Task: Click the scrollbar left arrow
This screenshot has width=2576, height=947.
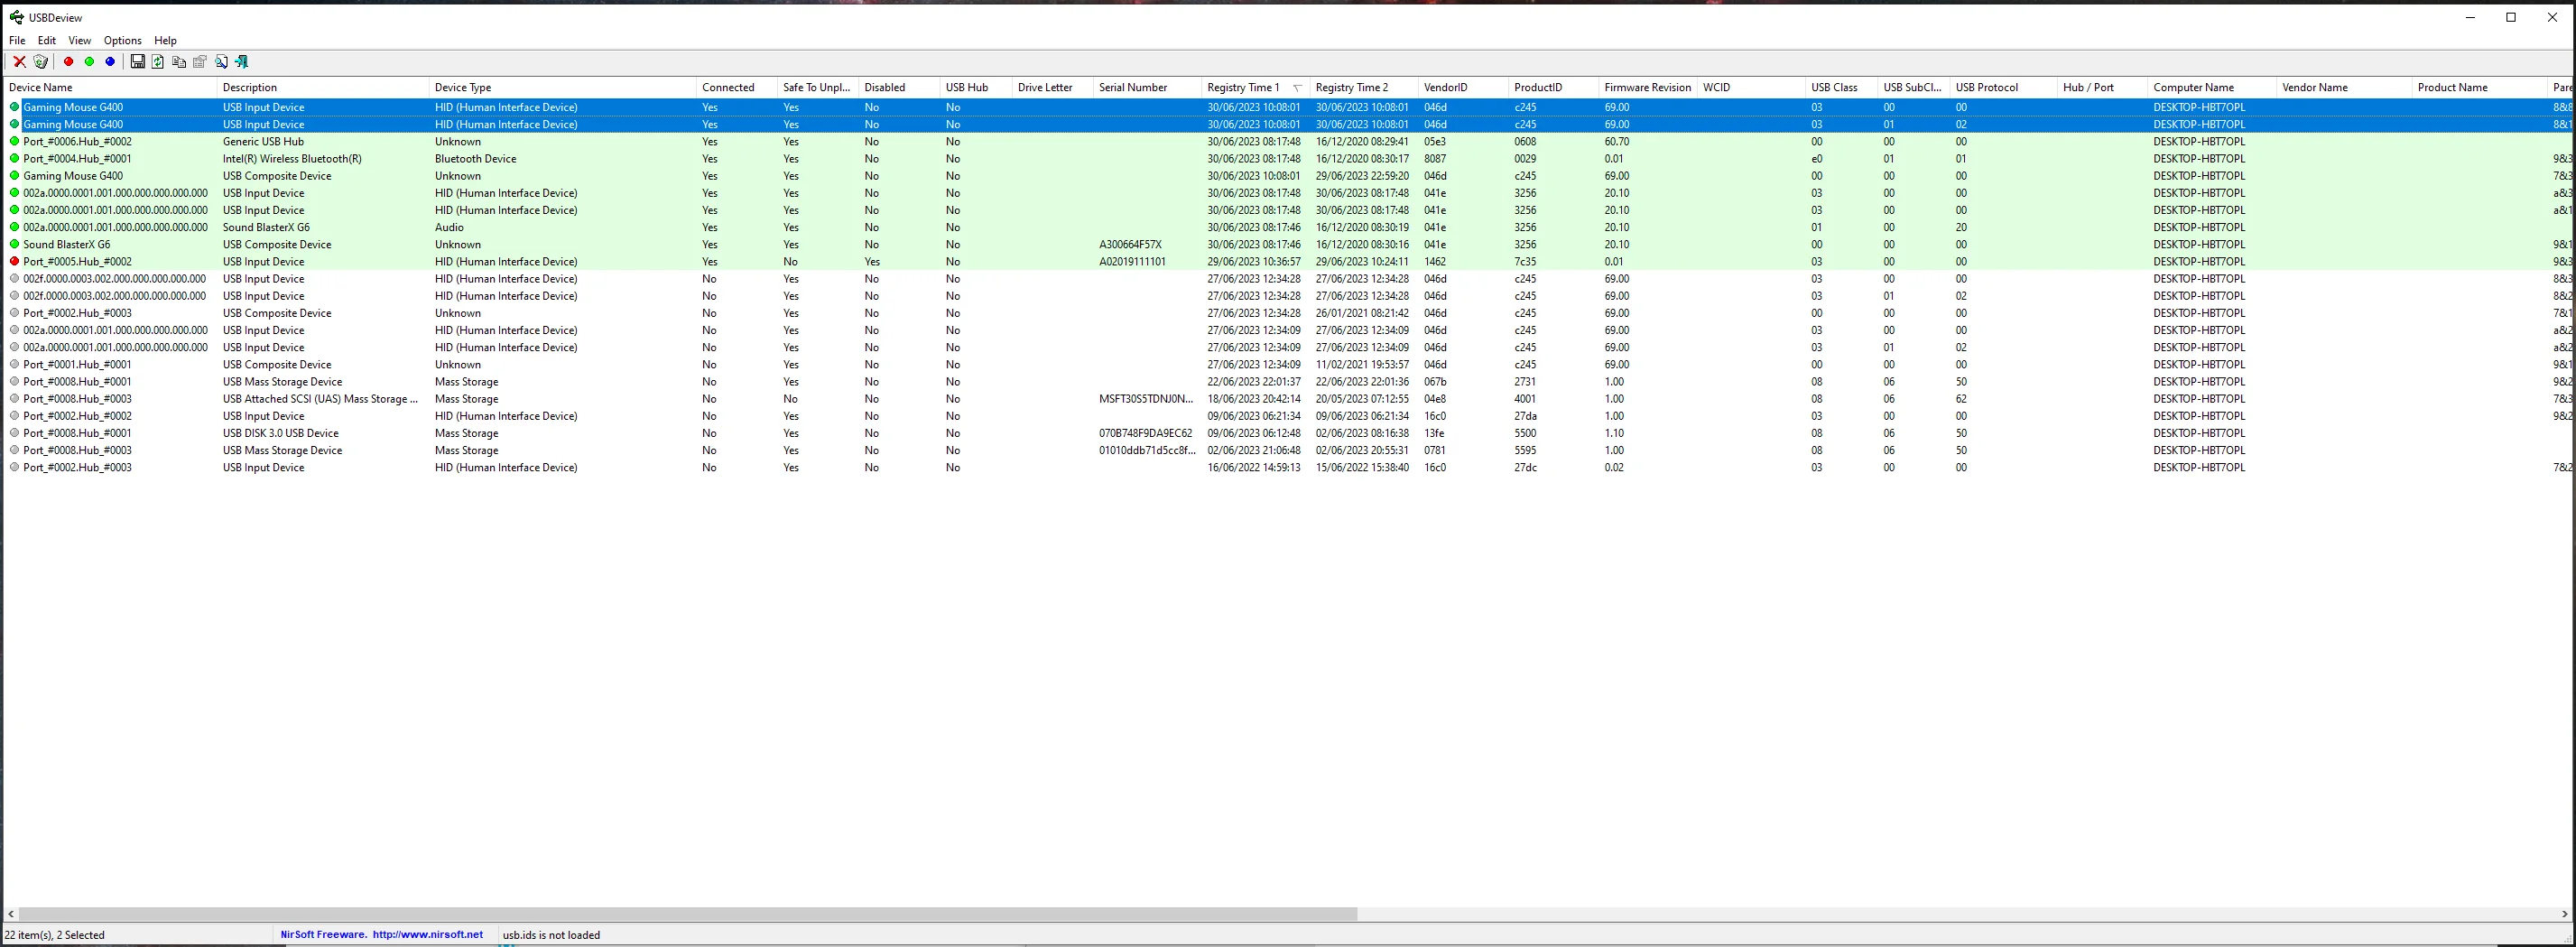Action: tap(11, 914)
